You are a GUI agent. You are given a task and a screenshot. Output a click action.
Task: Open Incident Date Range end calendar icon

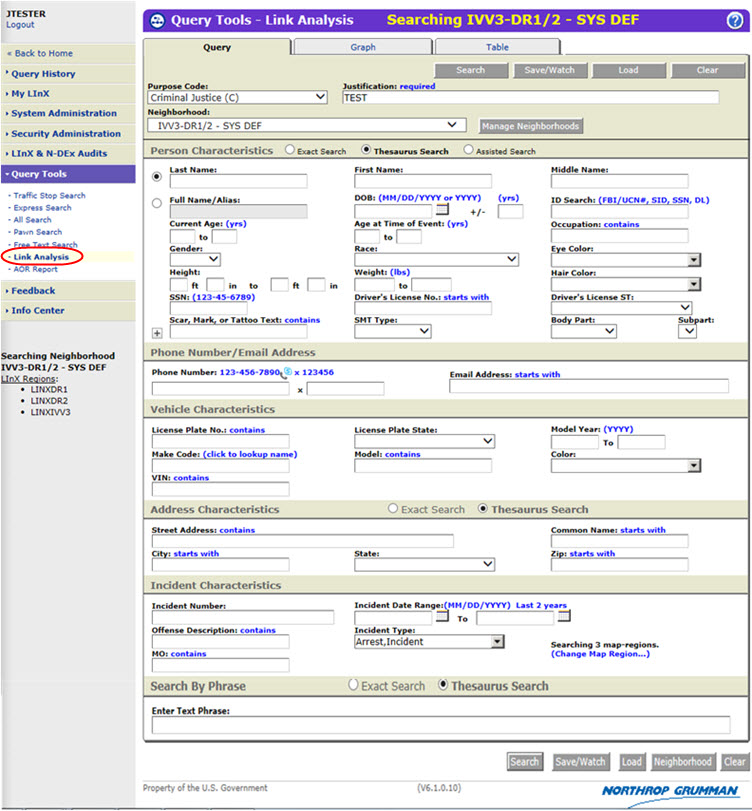(x=564, y=616)
